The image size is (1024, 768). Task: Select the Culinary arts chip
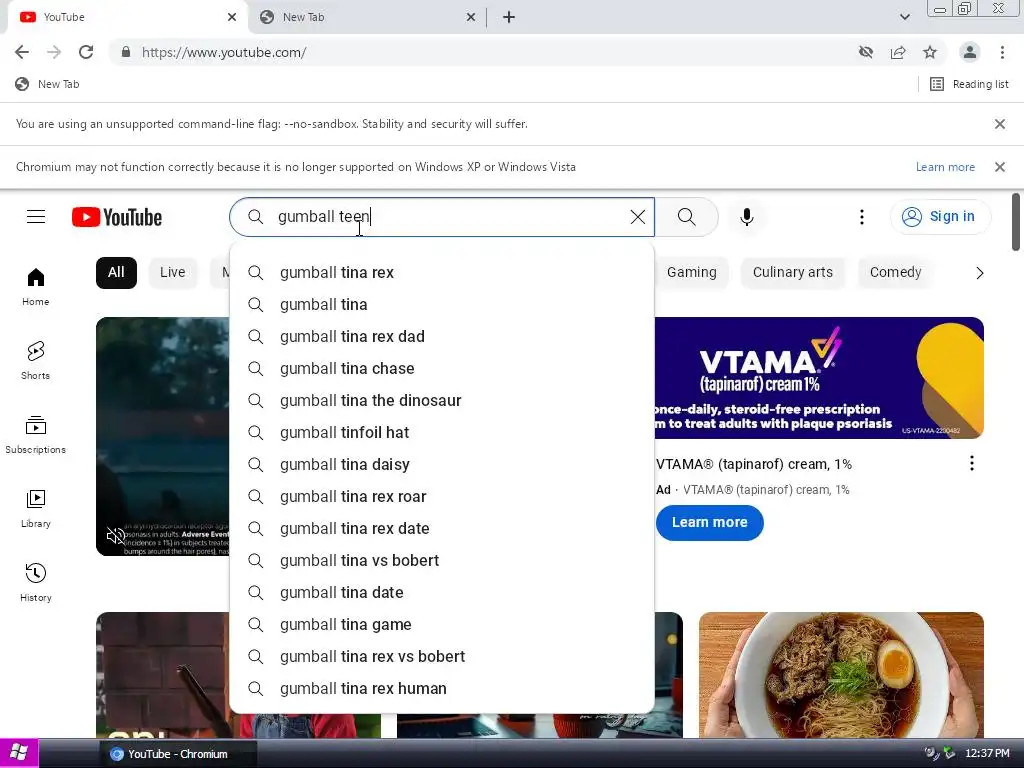pyautogui.click(x=793, y=273)
